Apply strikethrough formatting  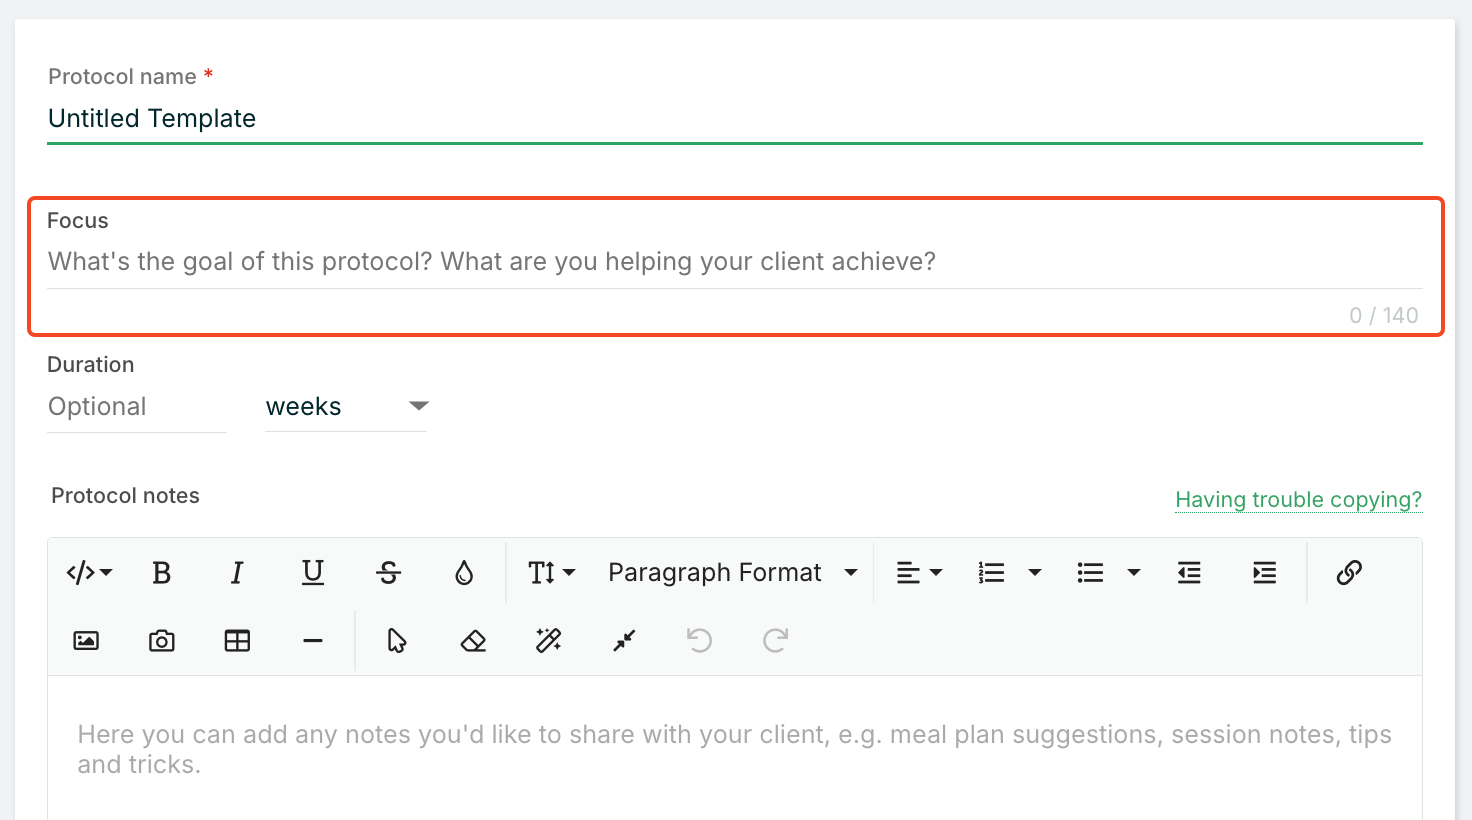coord(388,573)
